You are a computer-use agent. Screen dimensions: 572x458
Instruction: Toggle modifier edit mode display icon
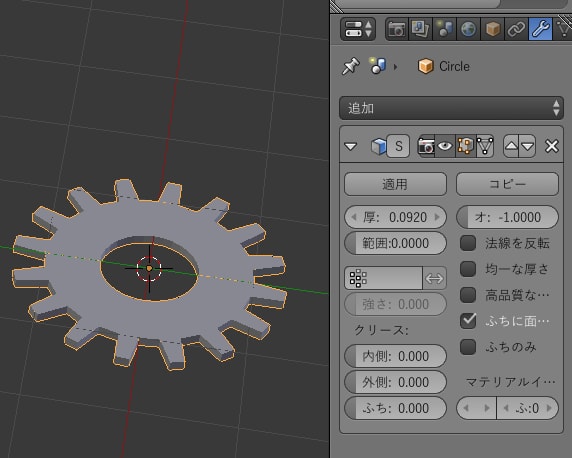pos(465,146)
